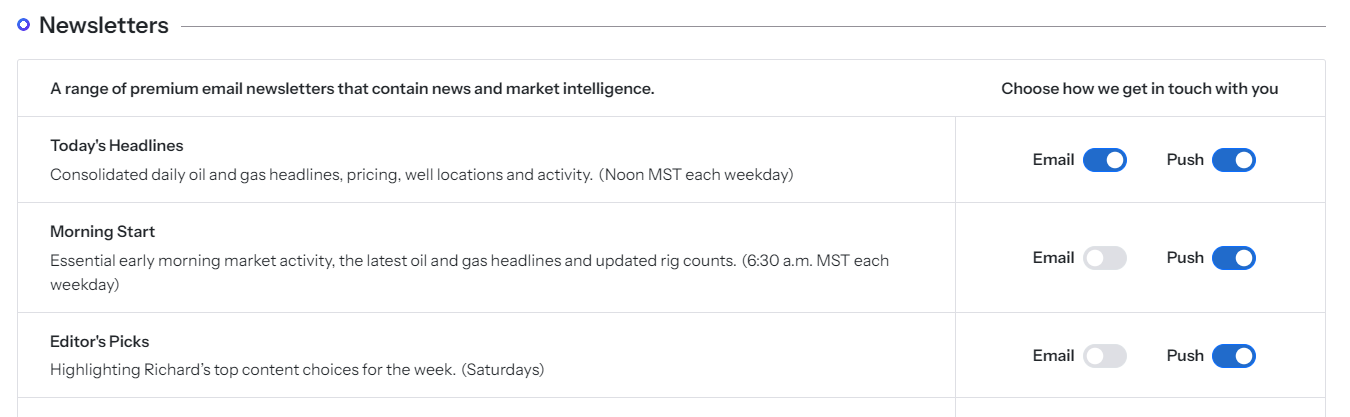The image size is (1350, 417).
Task: Select the Editor's Picks newsletter title
Action: pos(99,342)
